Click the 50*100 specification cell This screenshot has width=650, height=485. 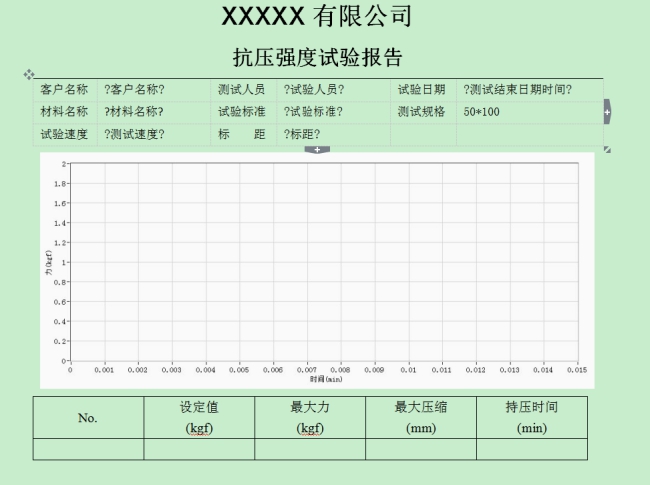(482, 112)
